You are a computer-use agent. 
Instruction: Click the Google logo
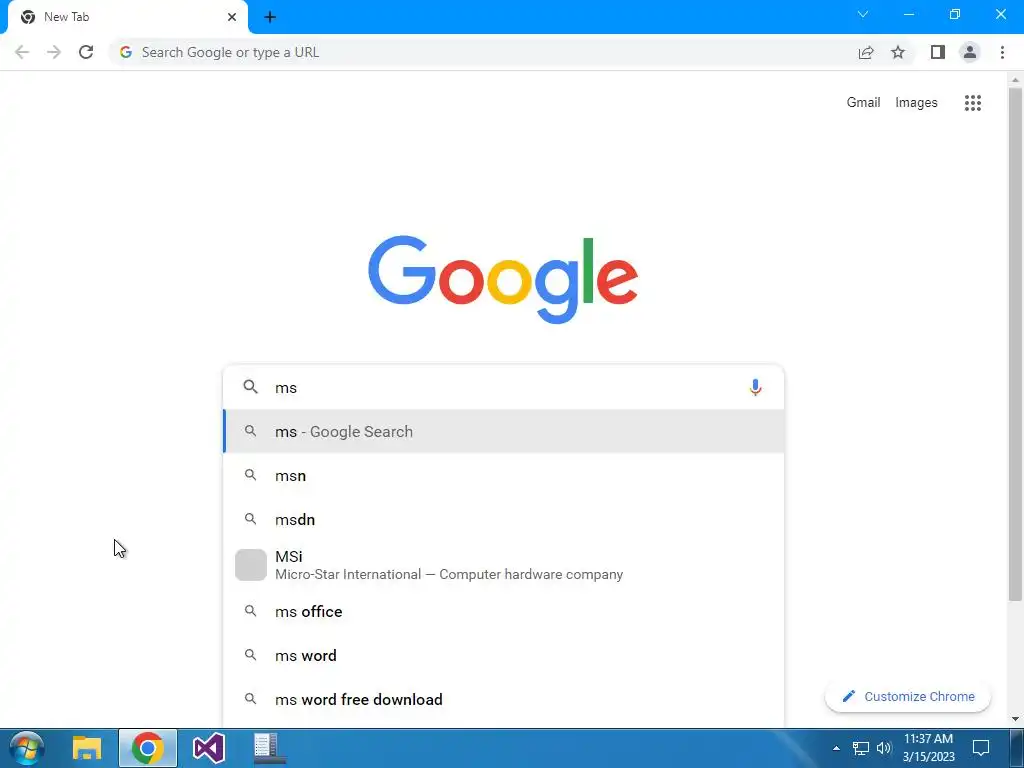pos(503,280)
